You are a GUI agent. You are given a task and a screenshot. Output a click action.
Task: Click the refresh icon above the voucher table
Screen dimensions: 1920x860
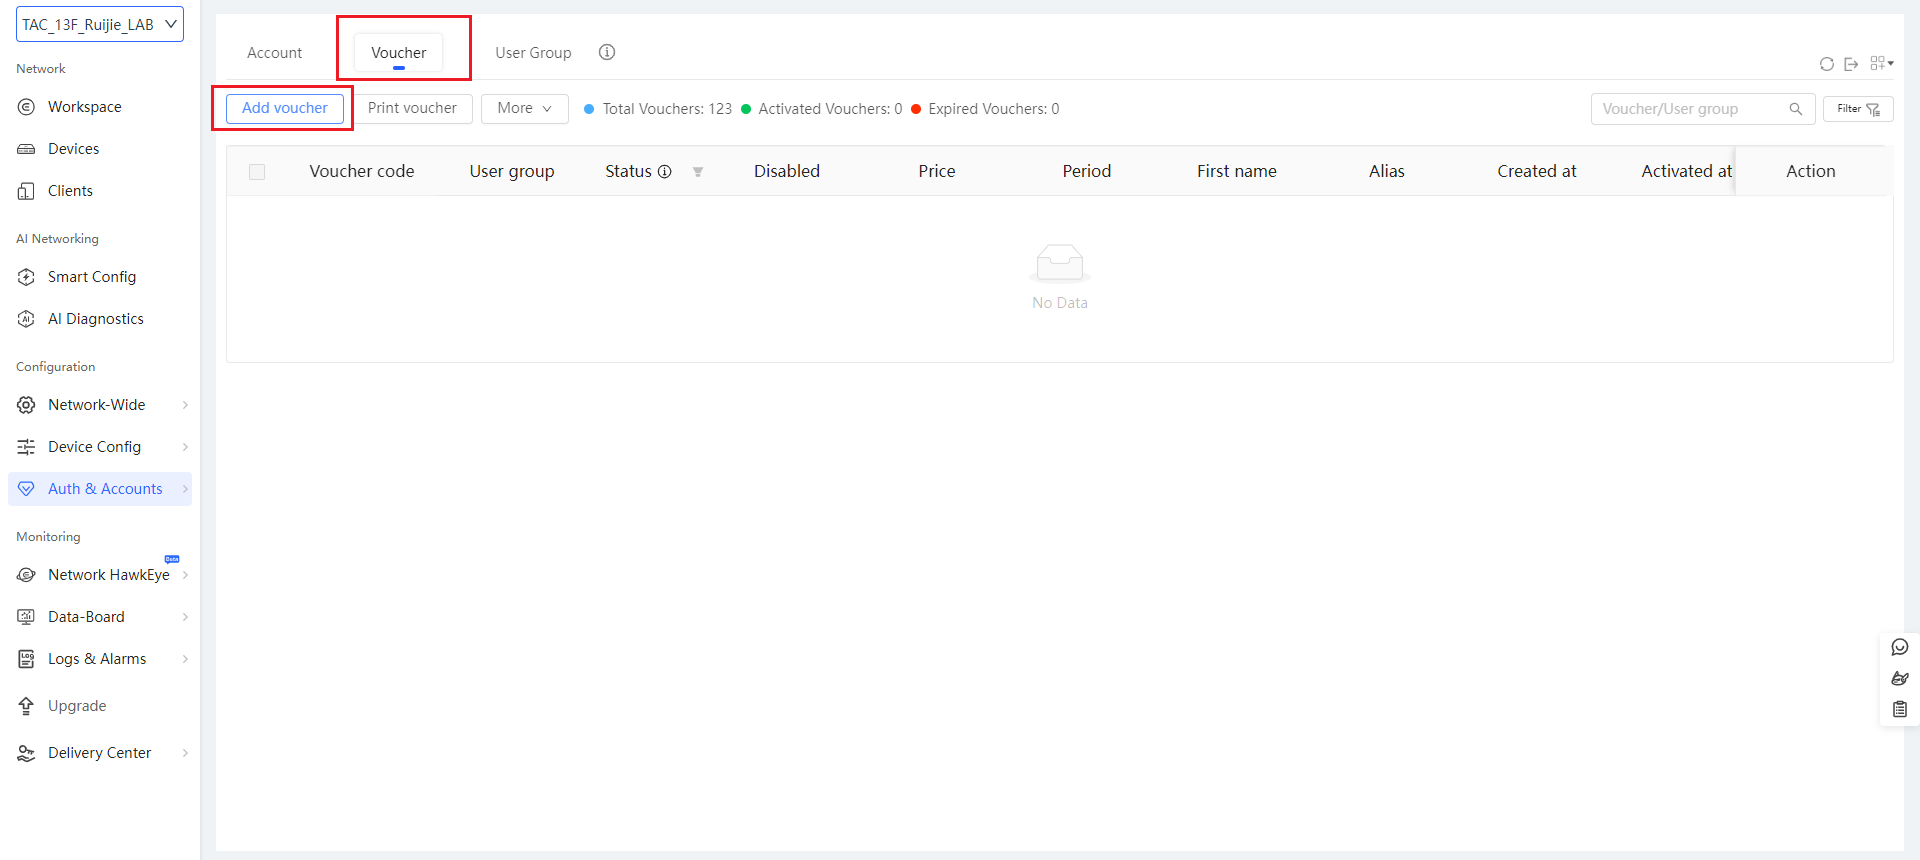(1826, 64)
